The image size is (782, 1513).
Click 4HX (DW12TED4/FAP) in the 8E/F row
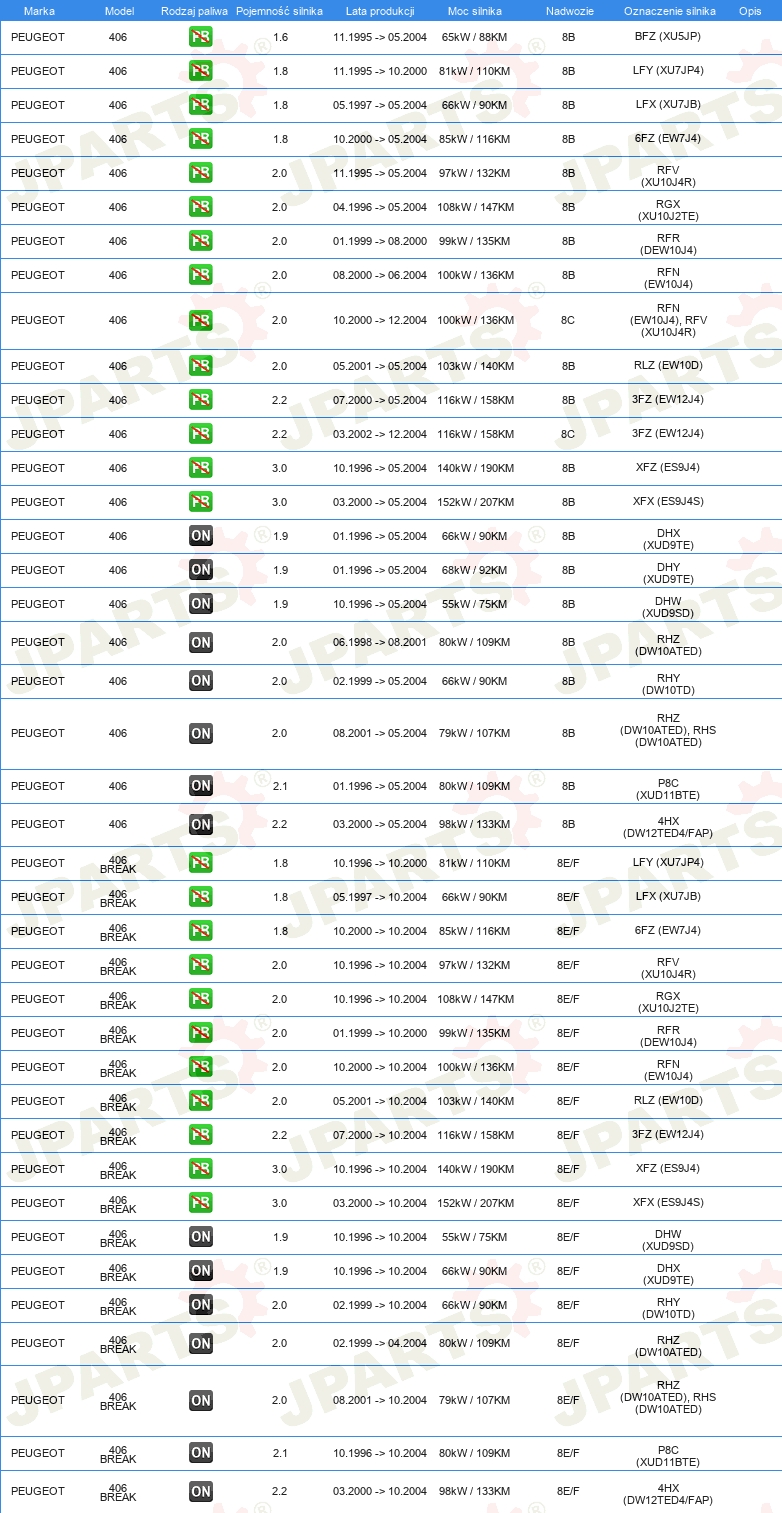point(668,1494)
